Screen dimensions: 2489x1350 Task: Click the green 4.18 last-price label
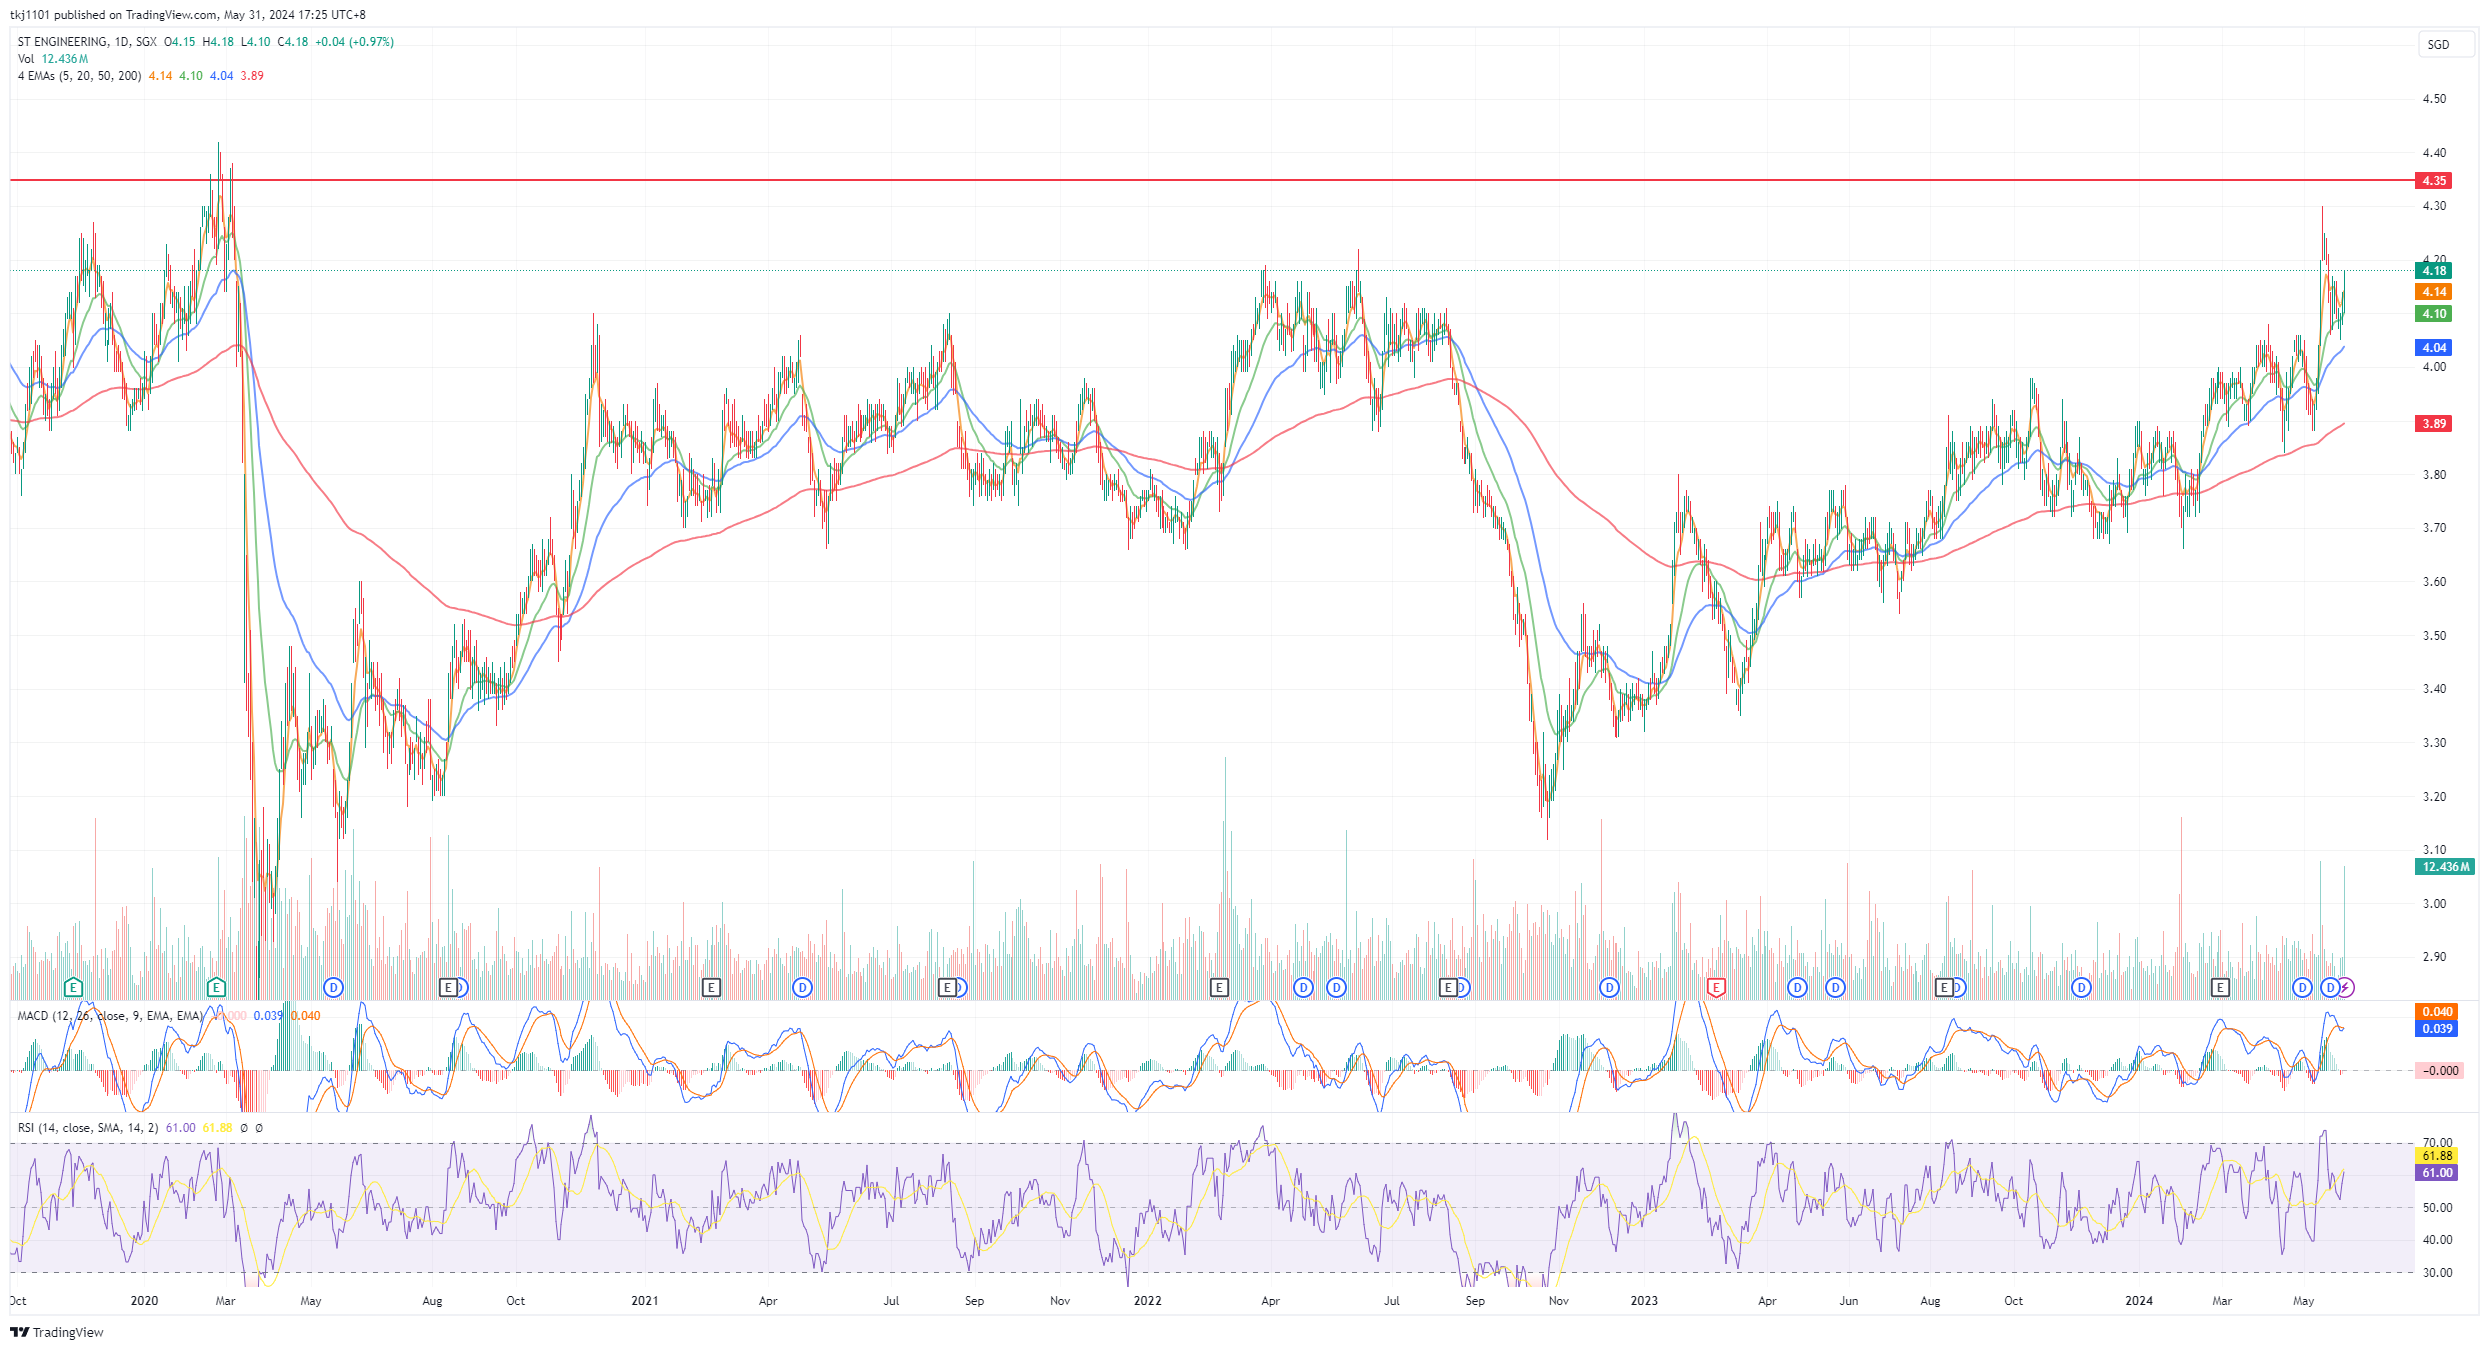click(x=2434, y=271)
